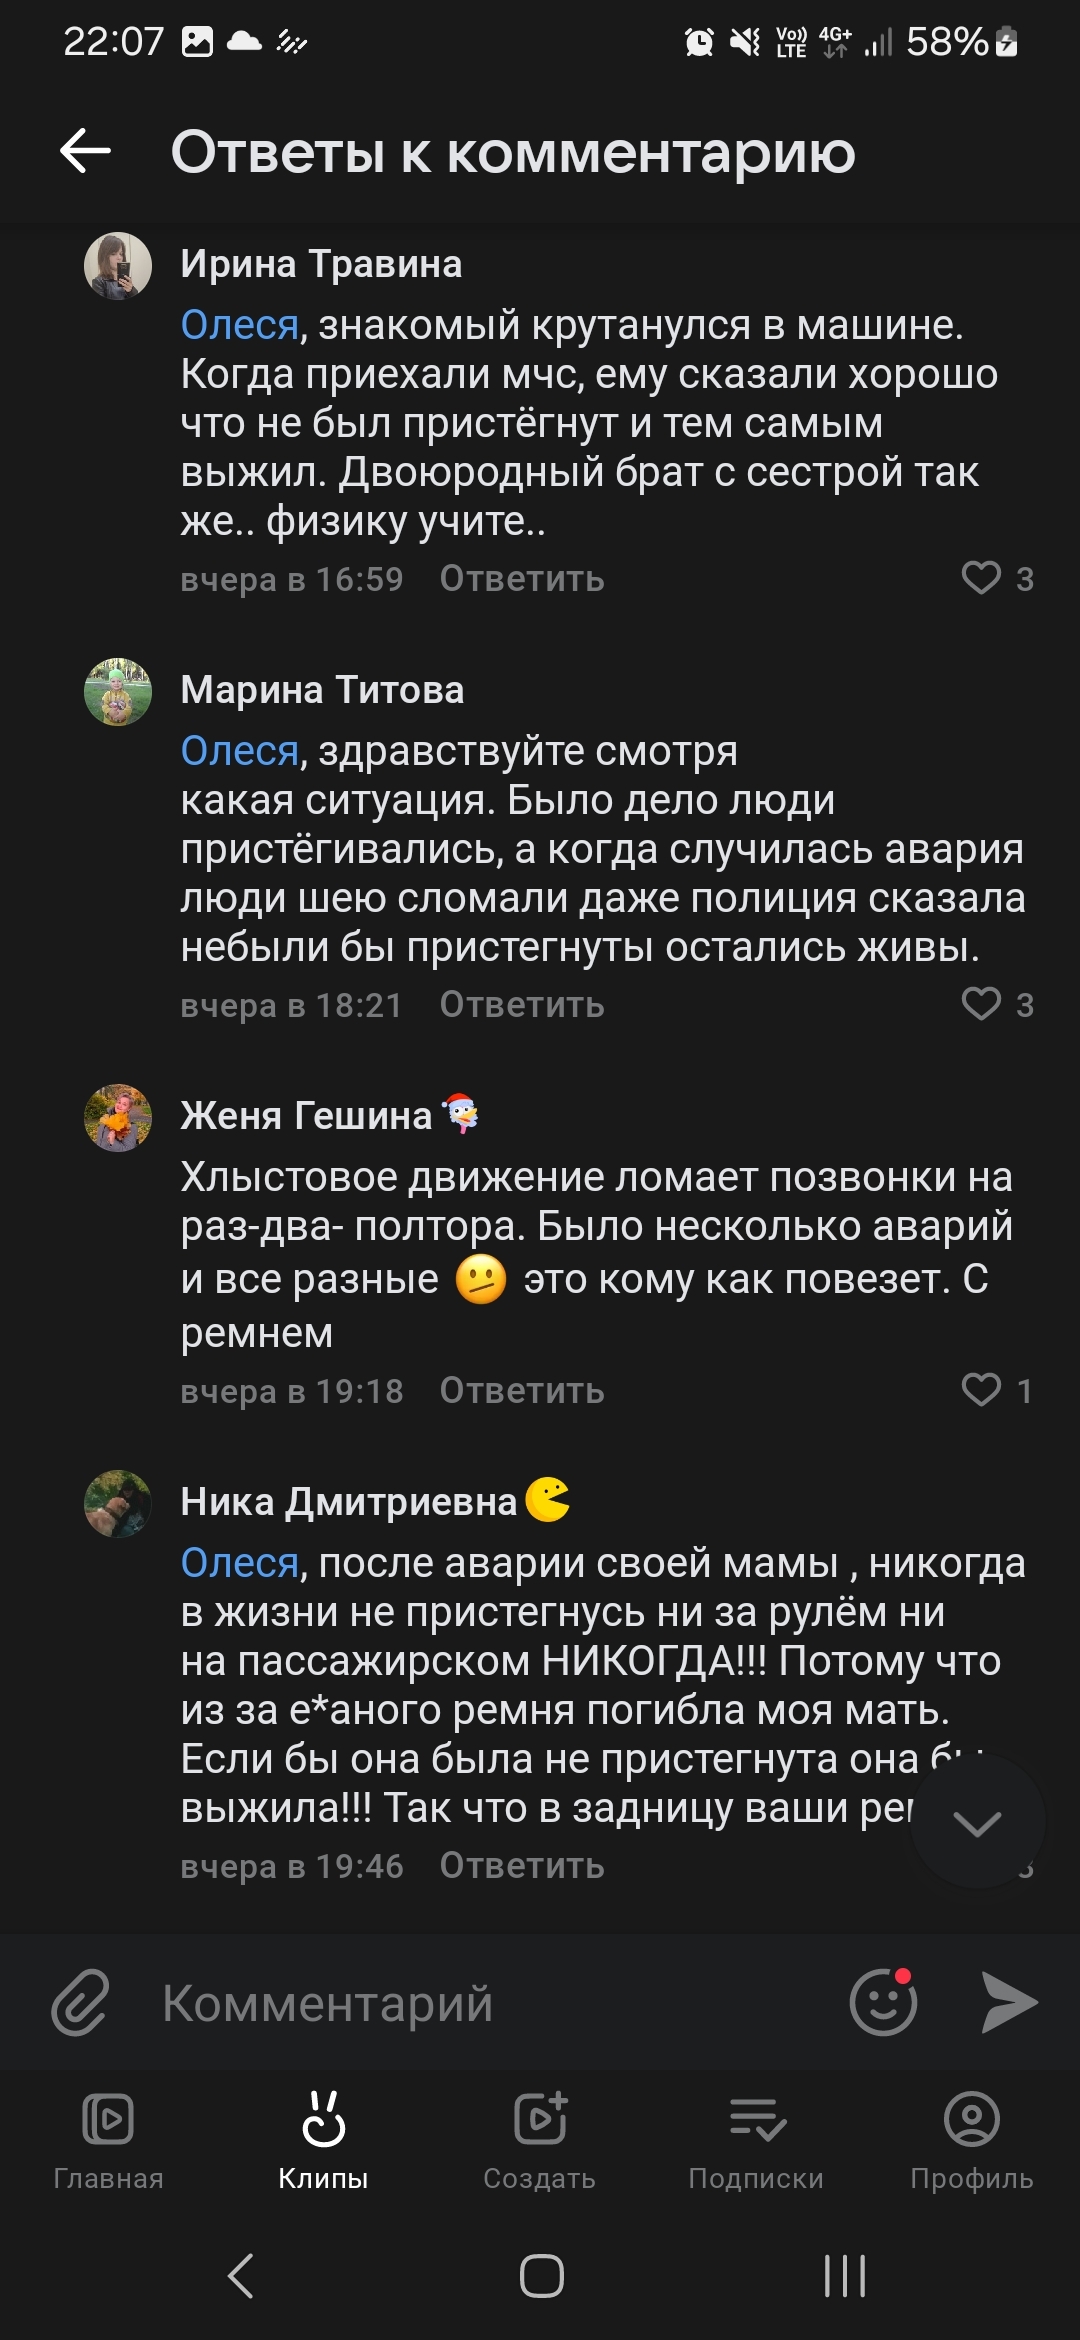Open Ника Дмитриевна's avatar
Screen dimensions: 1080x2340
tap(118, 1503)
